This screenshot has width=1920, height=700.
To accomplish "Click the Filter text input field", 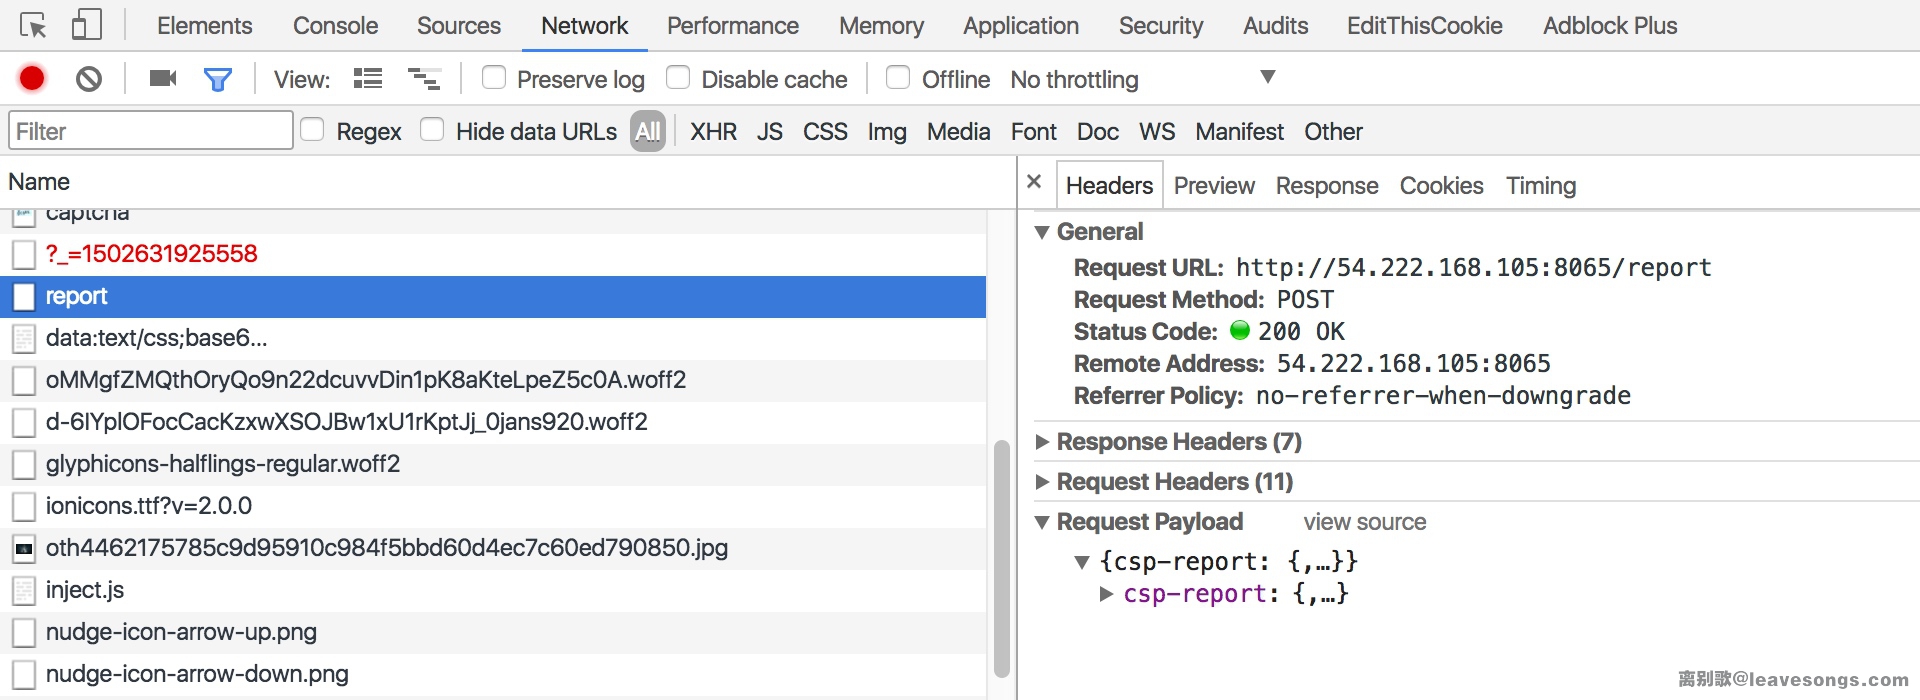I will coord(150,131).
